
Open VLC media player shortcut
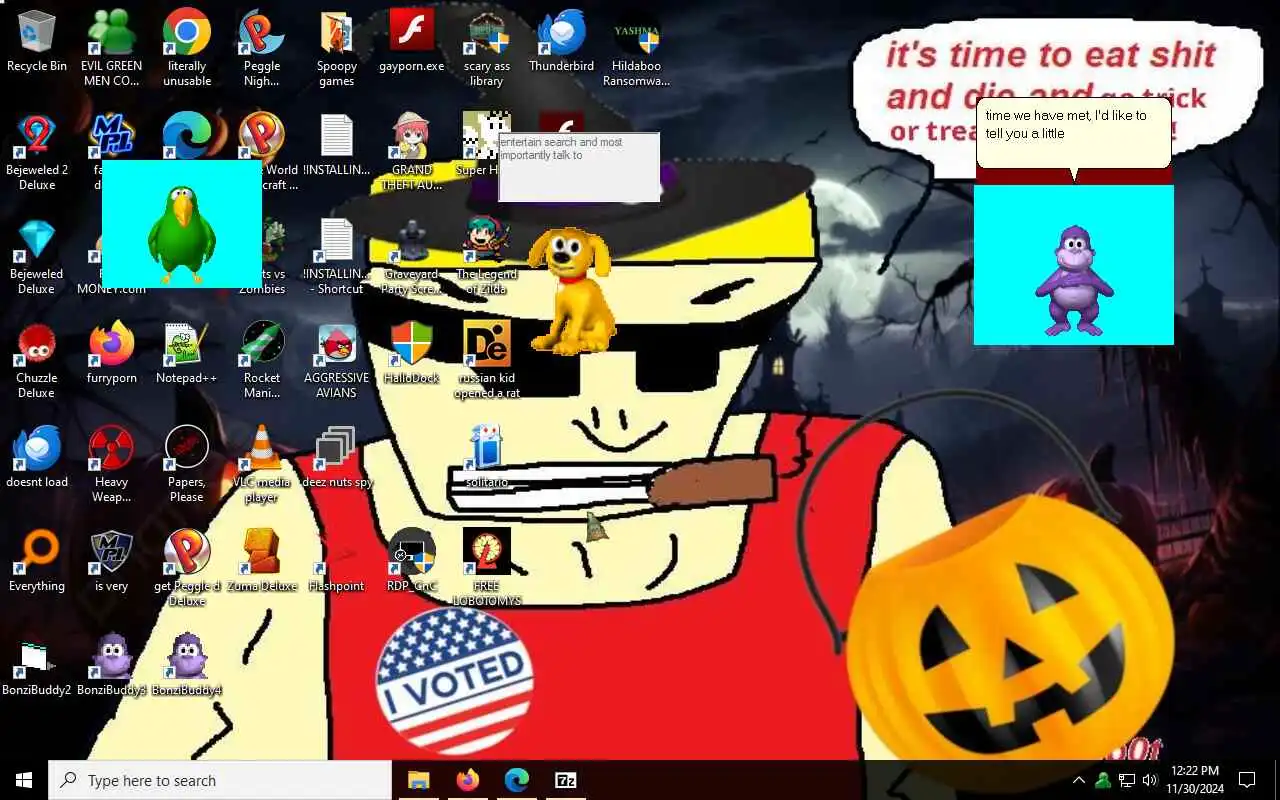pos(261,464)
